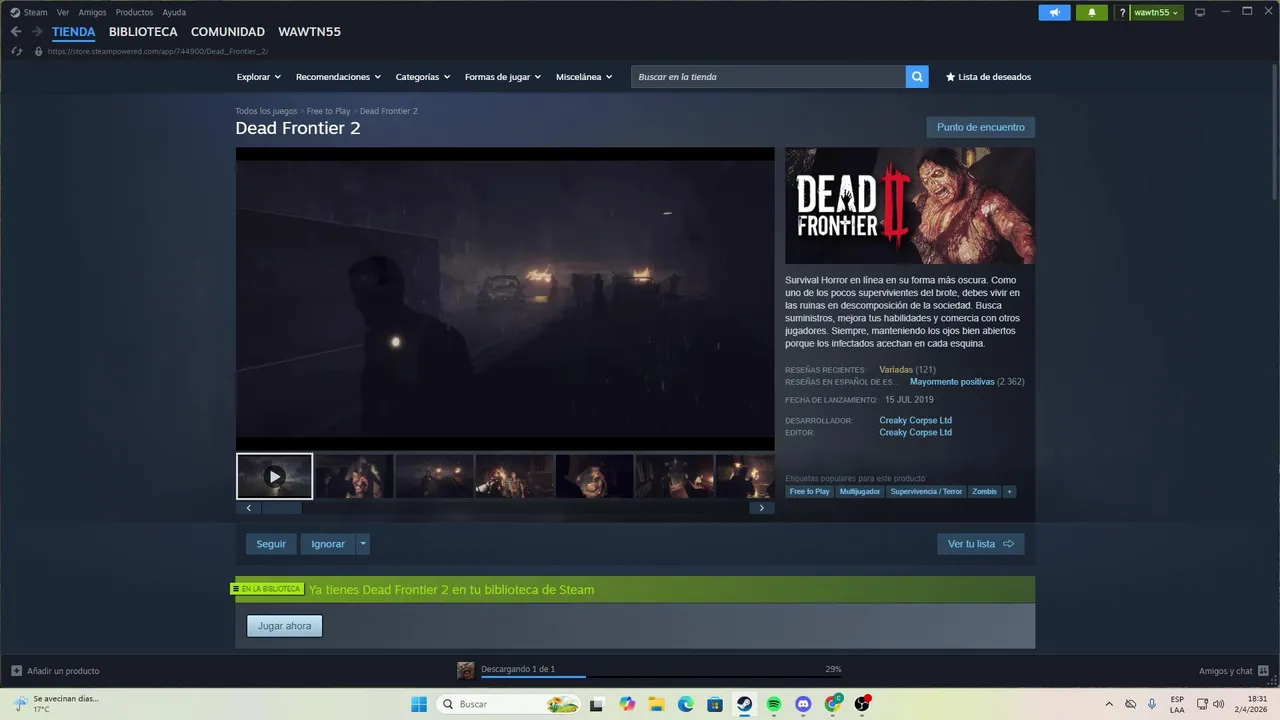
Task: Play the trailer video thumbnail
Action: [x=274, y=476]
